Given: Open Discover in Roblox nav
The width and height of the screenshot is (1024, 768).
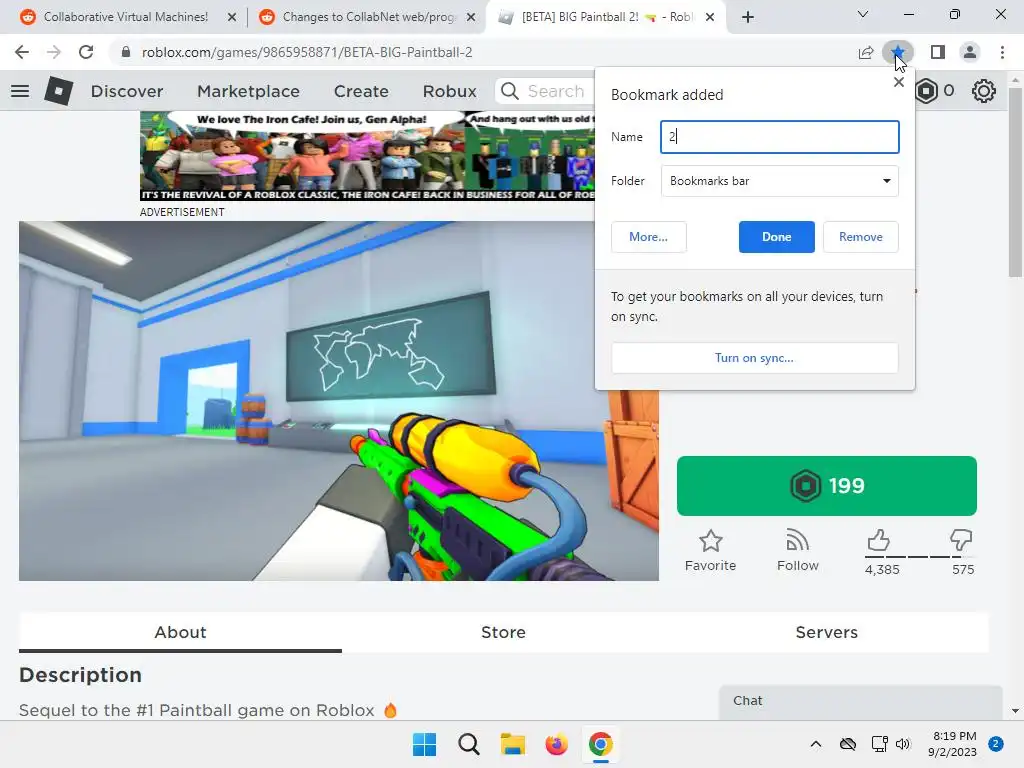Looking at the screenshot, I should [x=127, y=91].
